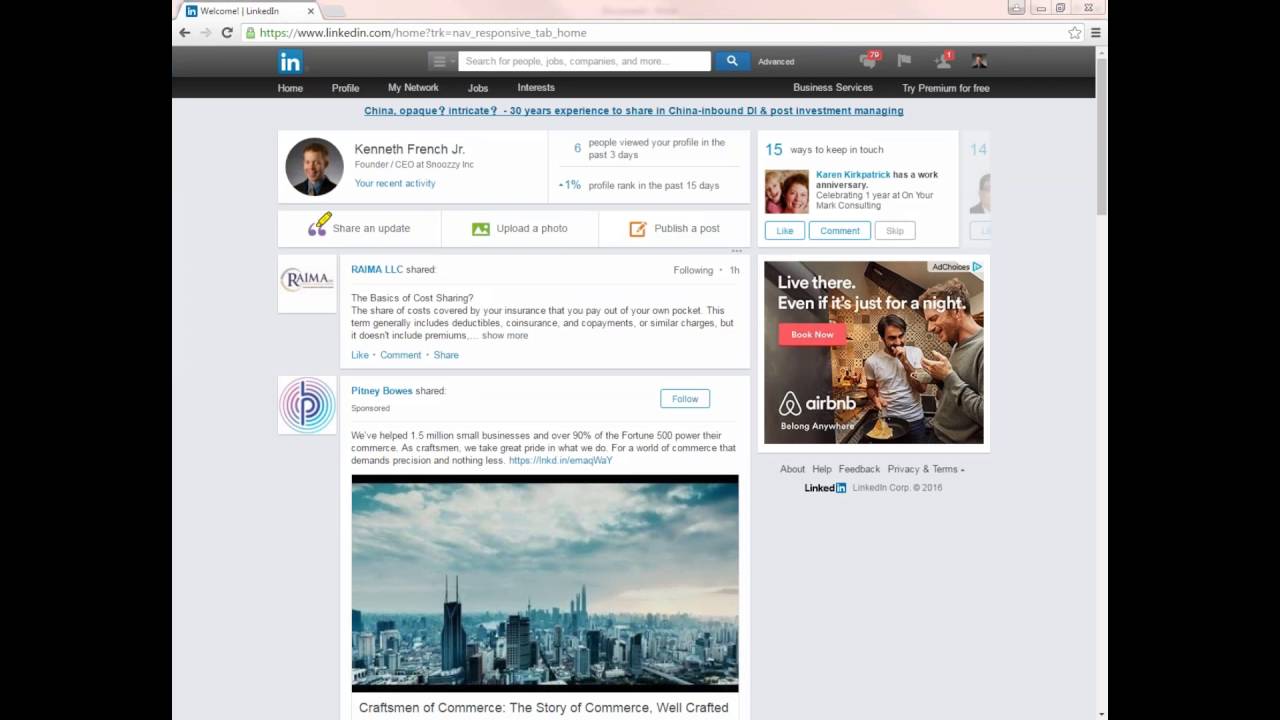This screenshot has width=1280, height=720.
Task: Reload the page with refresh icon
Action: click(227, 33)
